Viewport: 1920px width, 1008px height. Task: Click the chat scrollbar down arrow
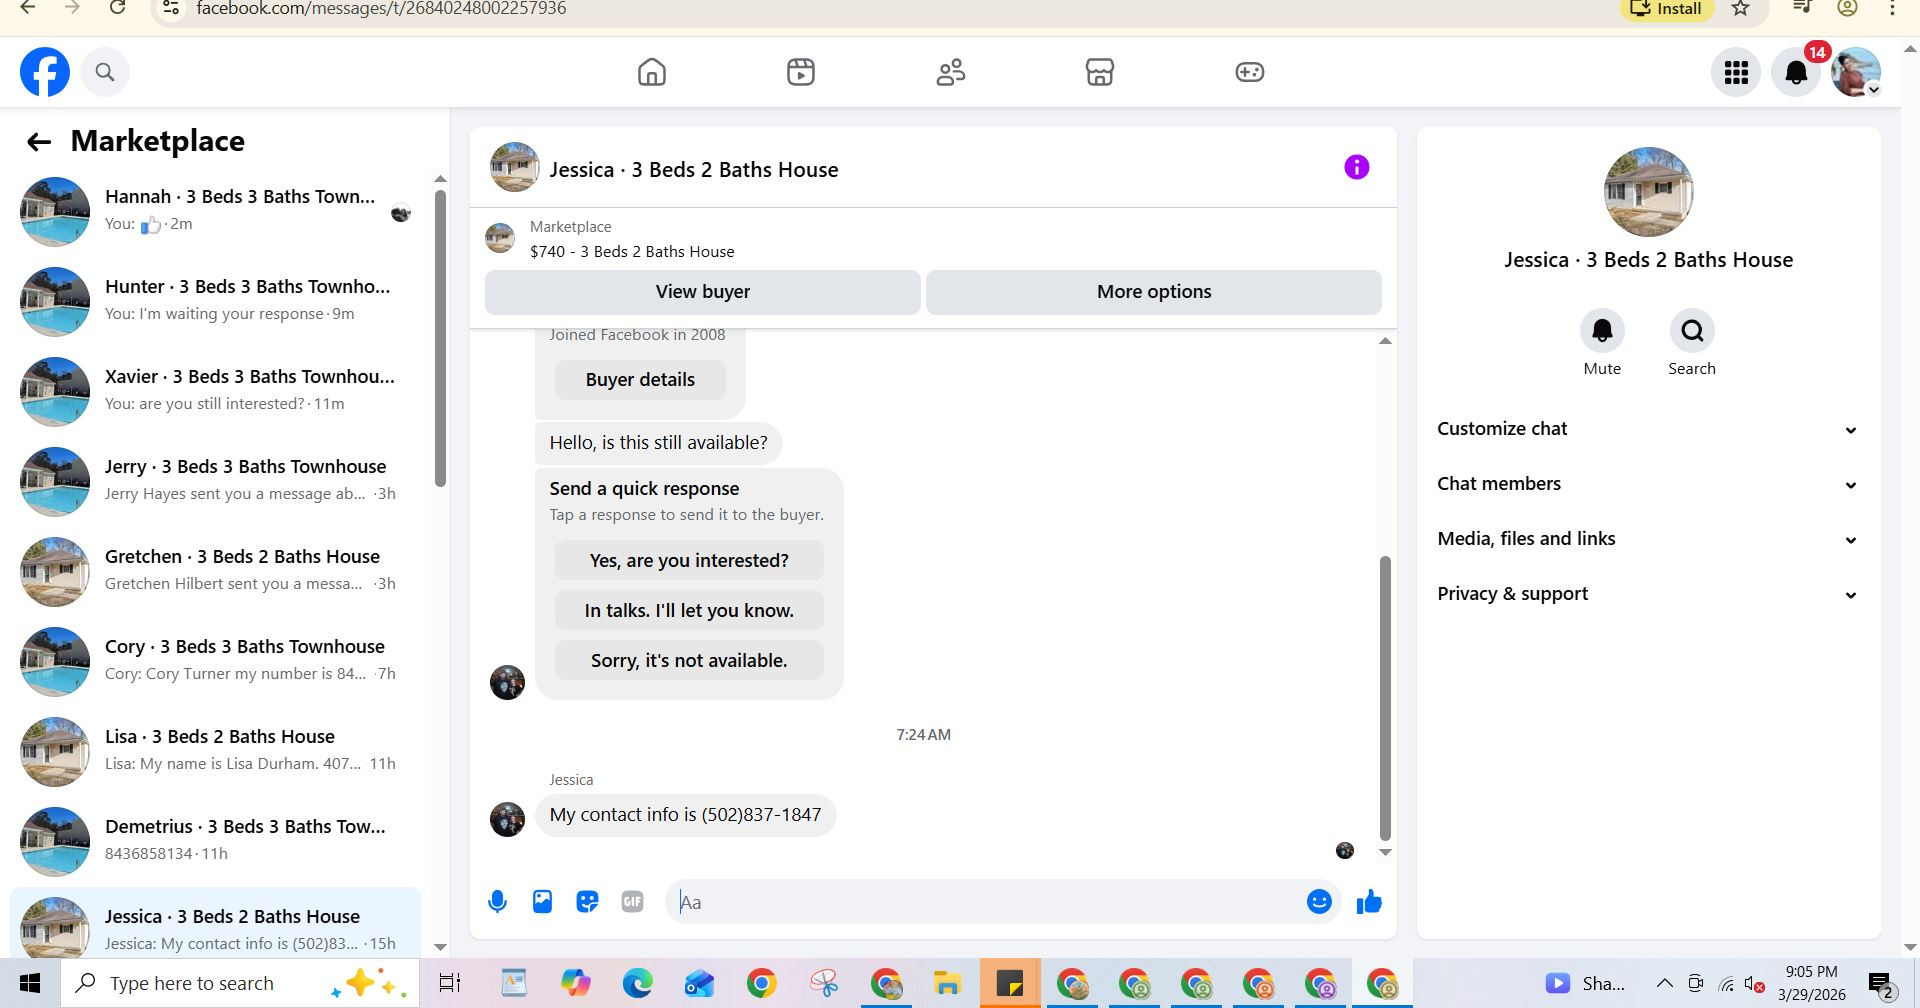tap(1385, 852)
